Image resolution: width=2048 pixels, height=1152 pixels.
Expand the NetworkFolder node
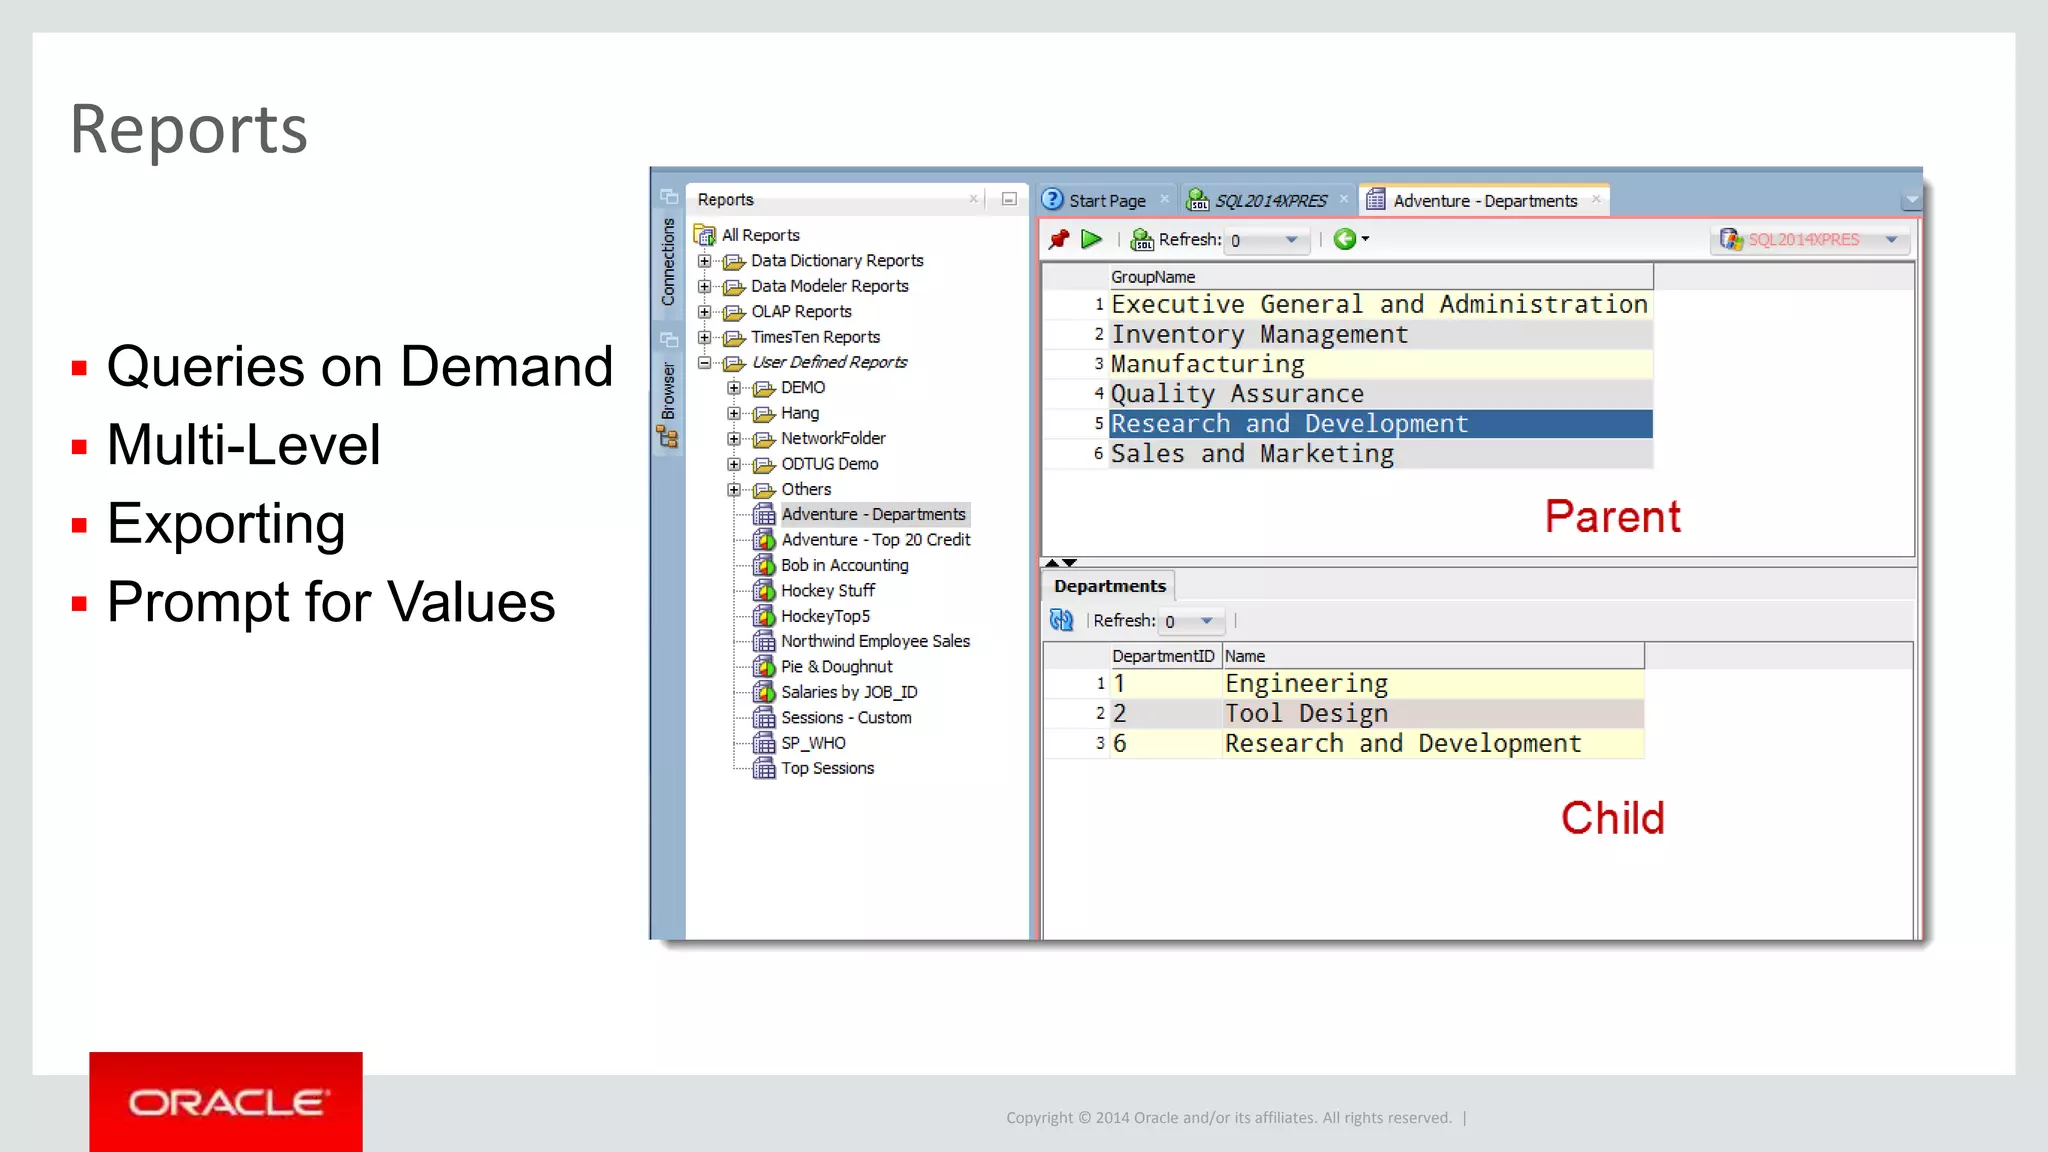[734, 439]
